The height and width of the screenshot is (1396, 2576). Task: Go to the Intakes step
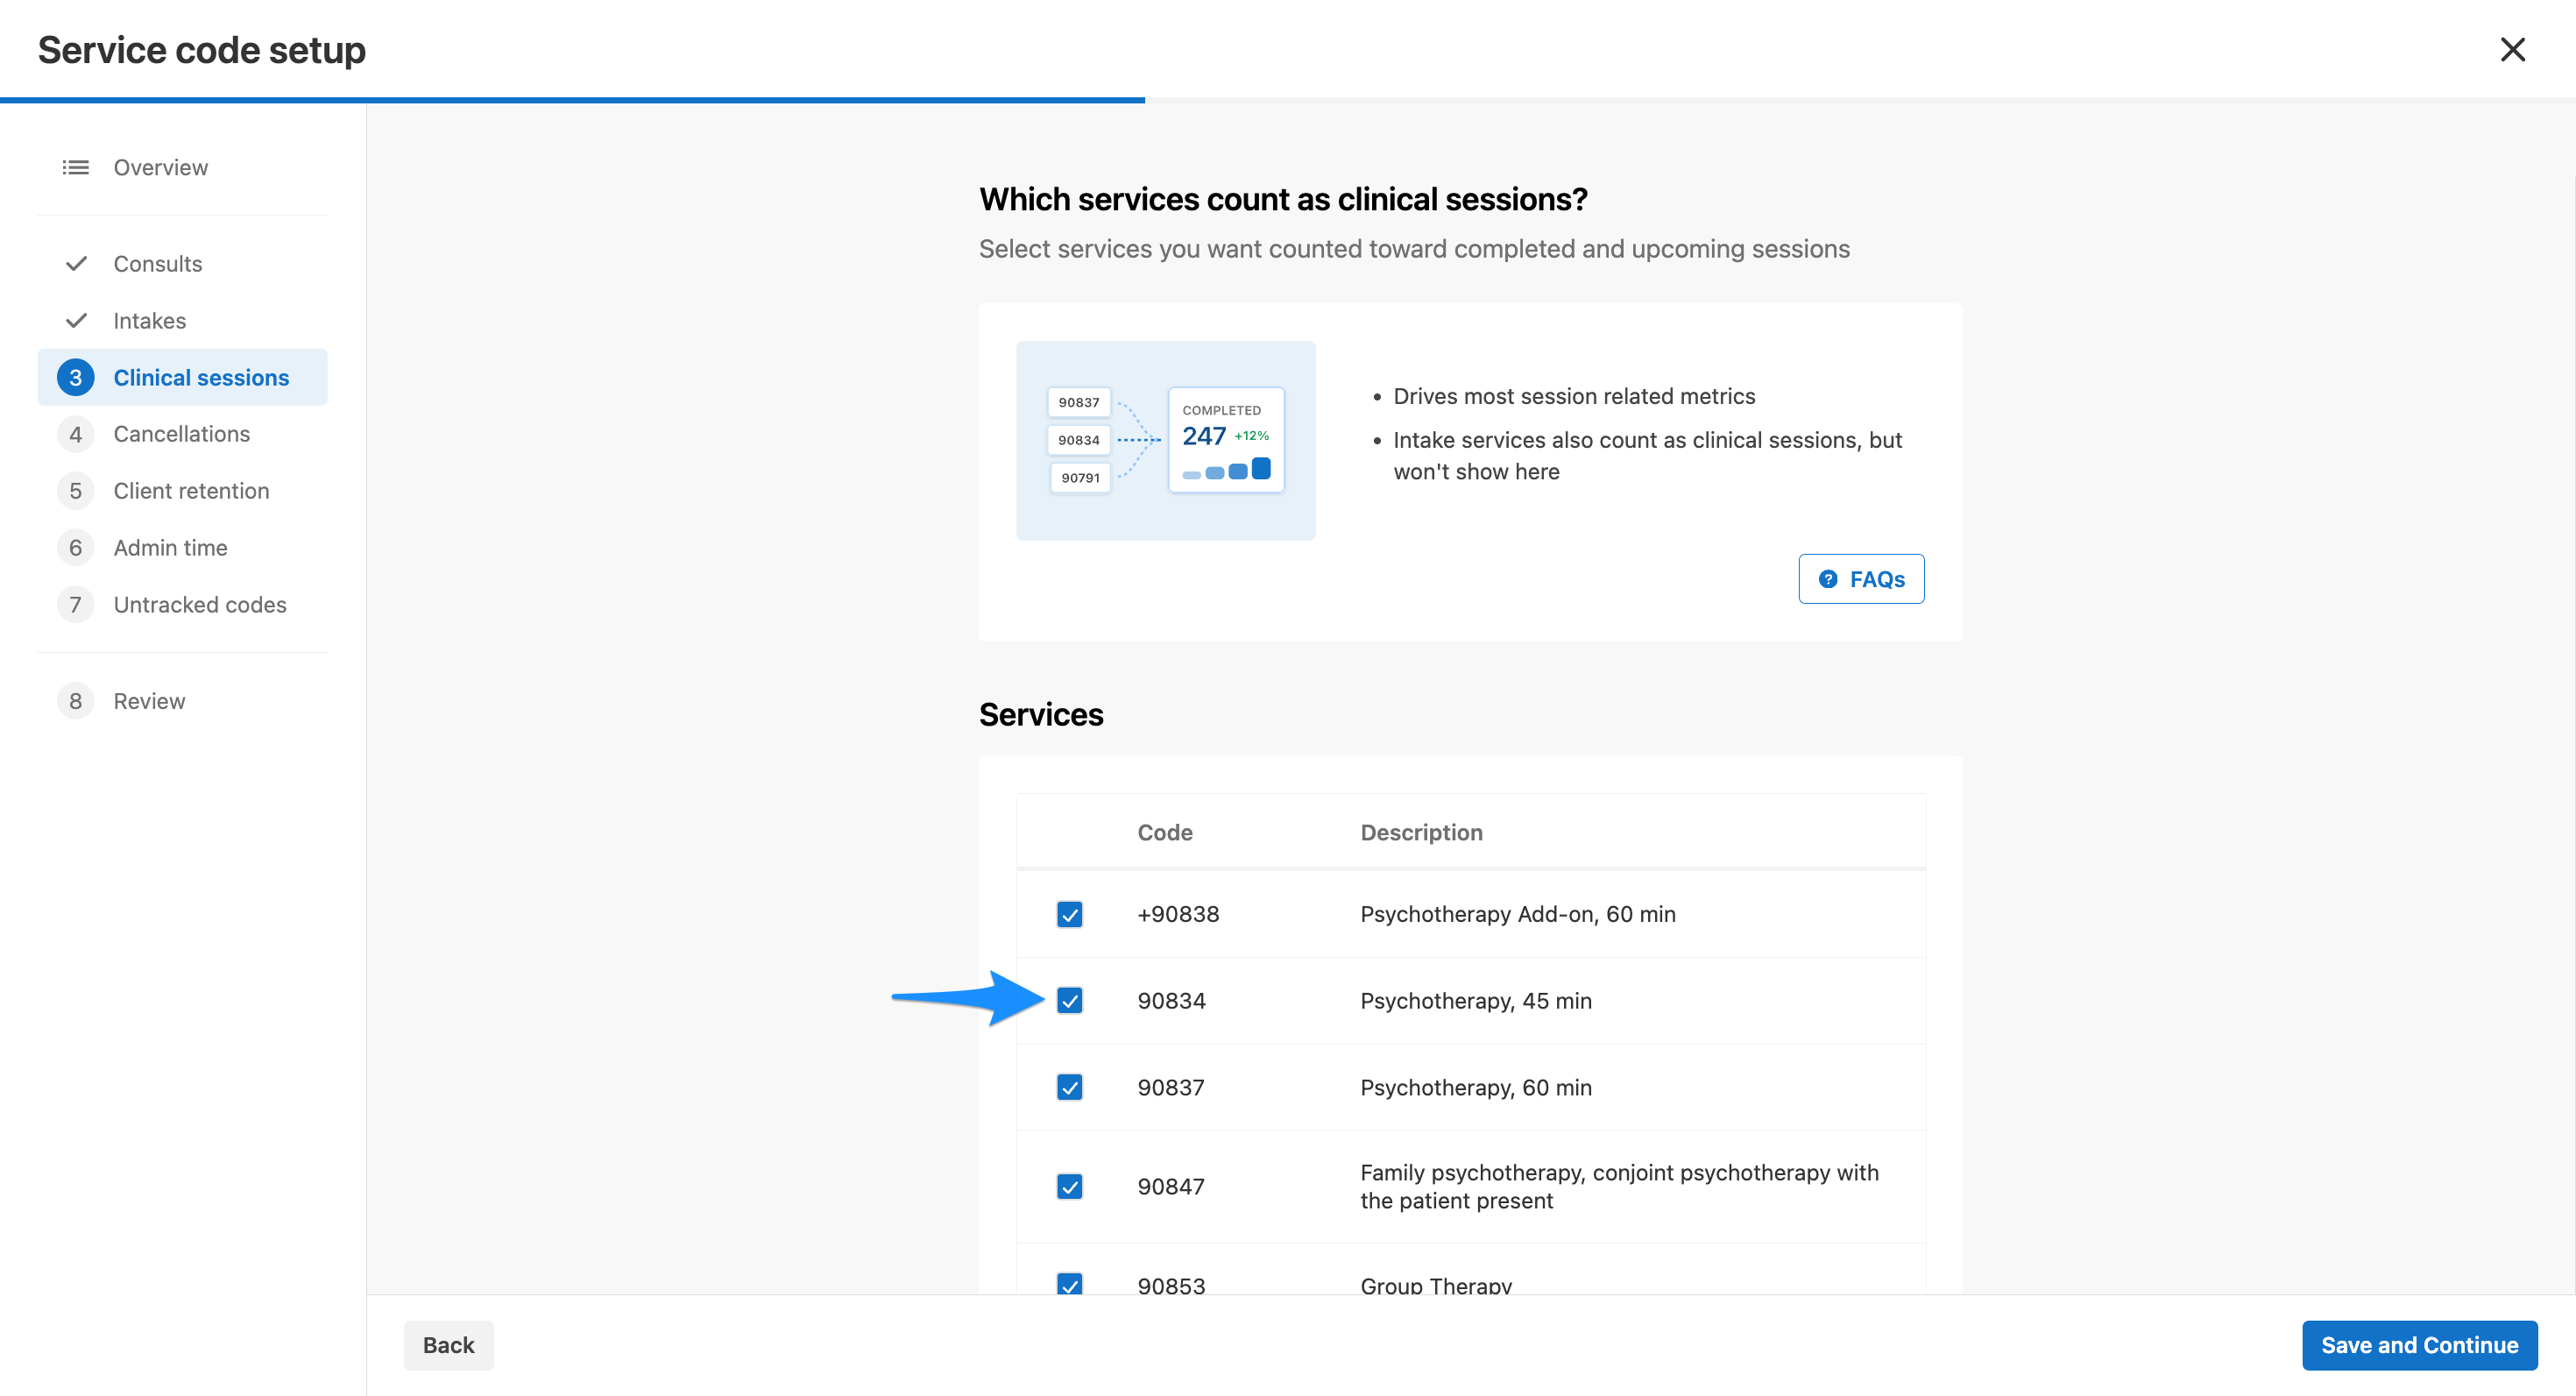(182, 321)
